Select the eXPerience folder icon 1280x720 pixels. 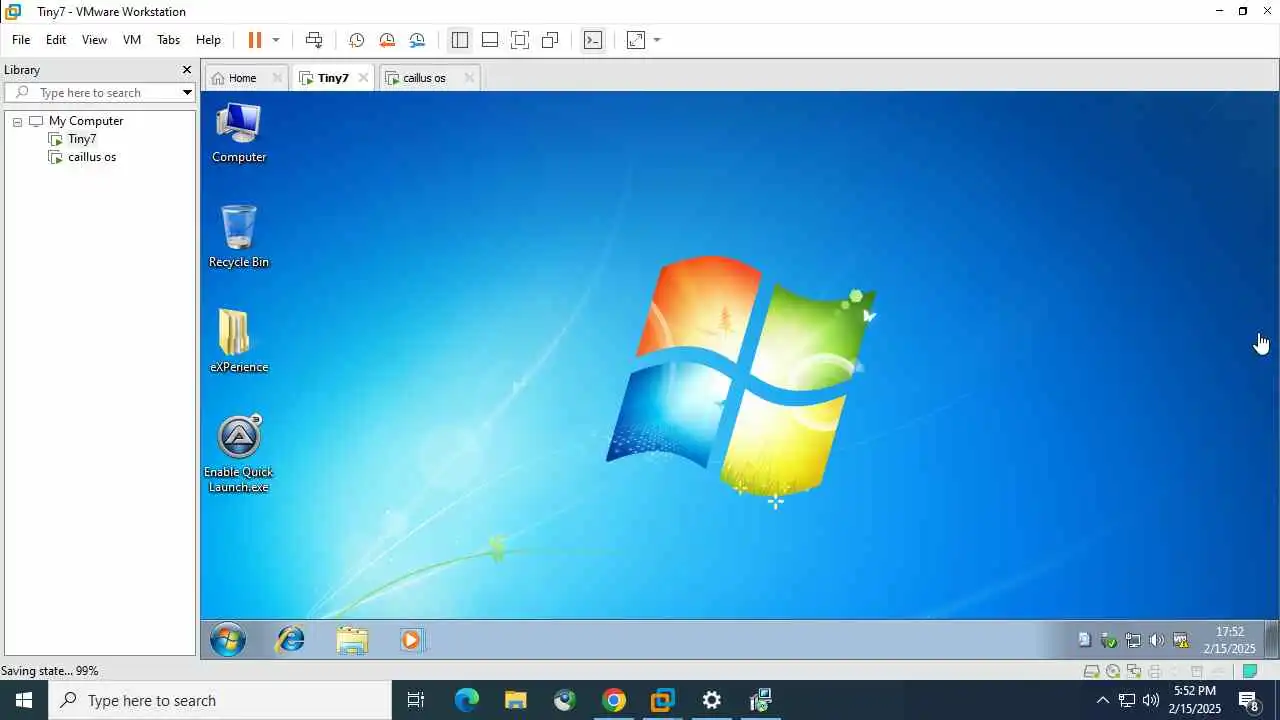[x=239, y=341]
